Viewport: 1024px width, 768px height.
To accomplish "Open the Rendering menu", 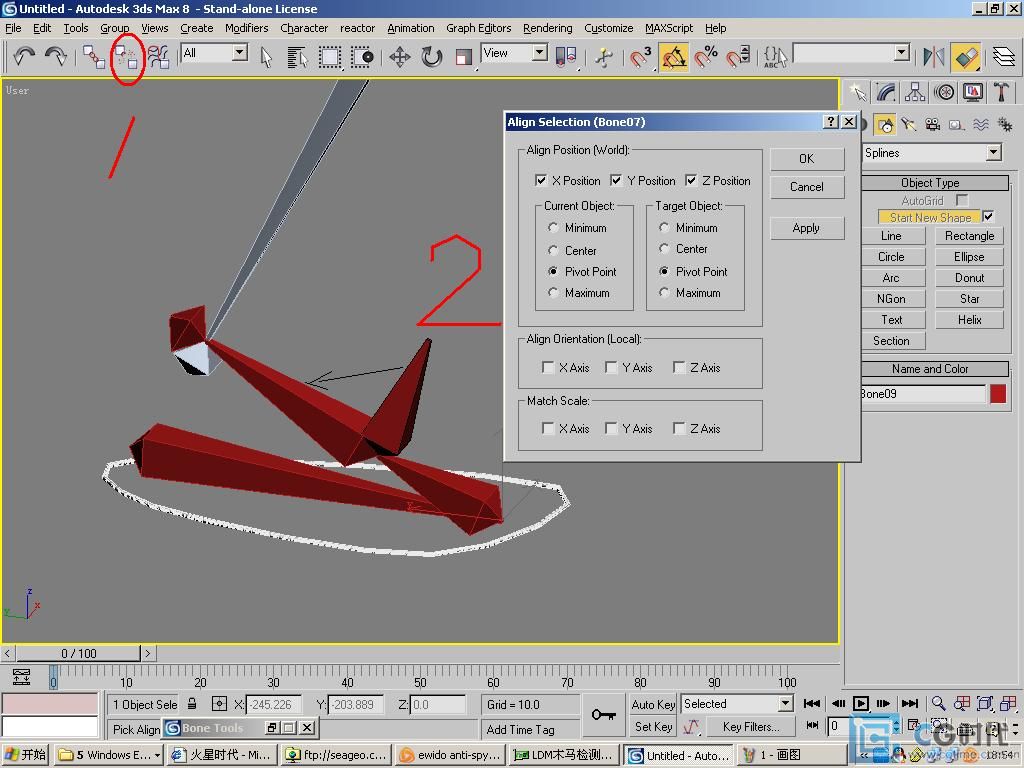I will [547, 28].
